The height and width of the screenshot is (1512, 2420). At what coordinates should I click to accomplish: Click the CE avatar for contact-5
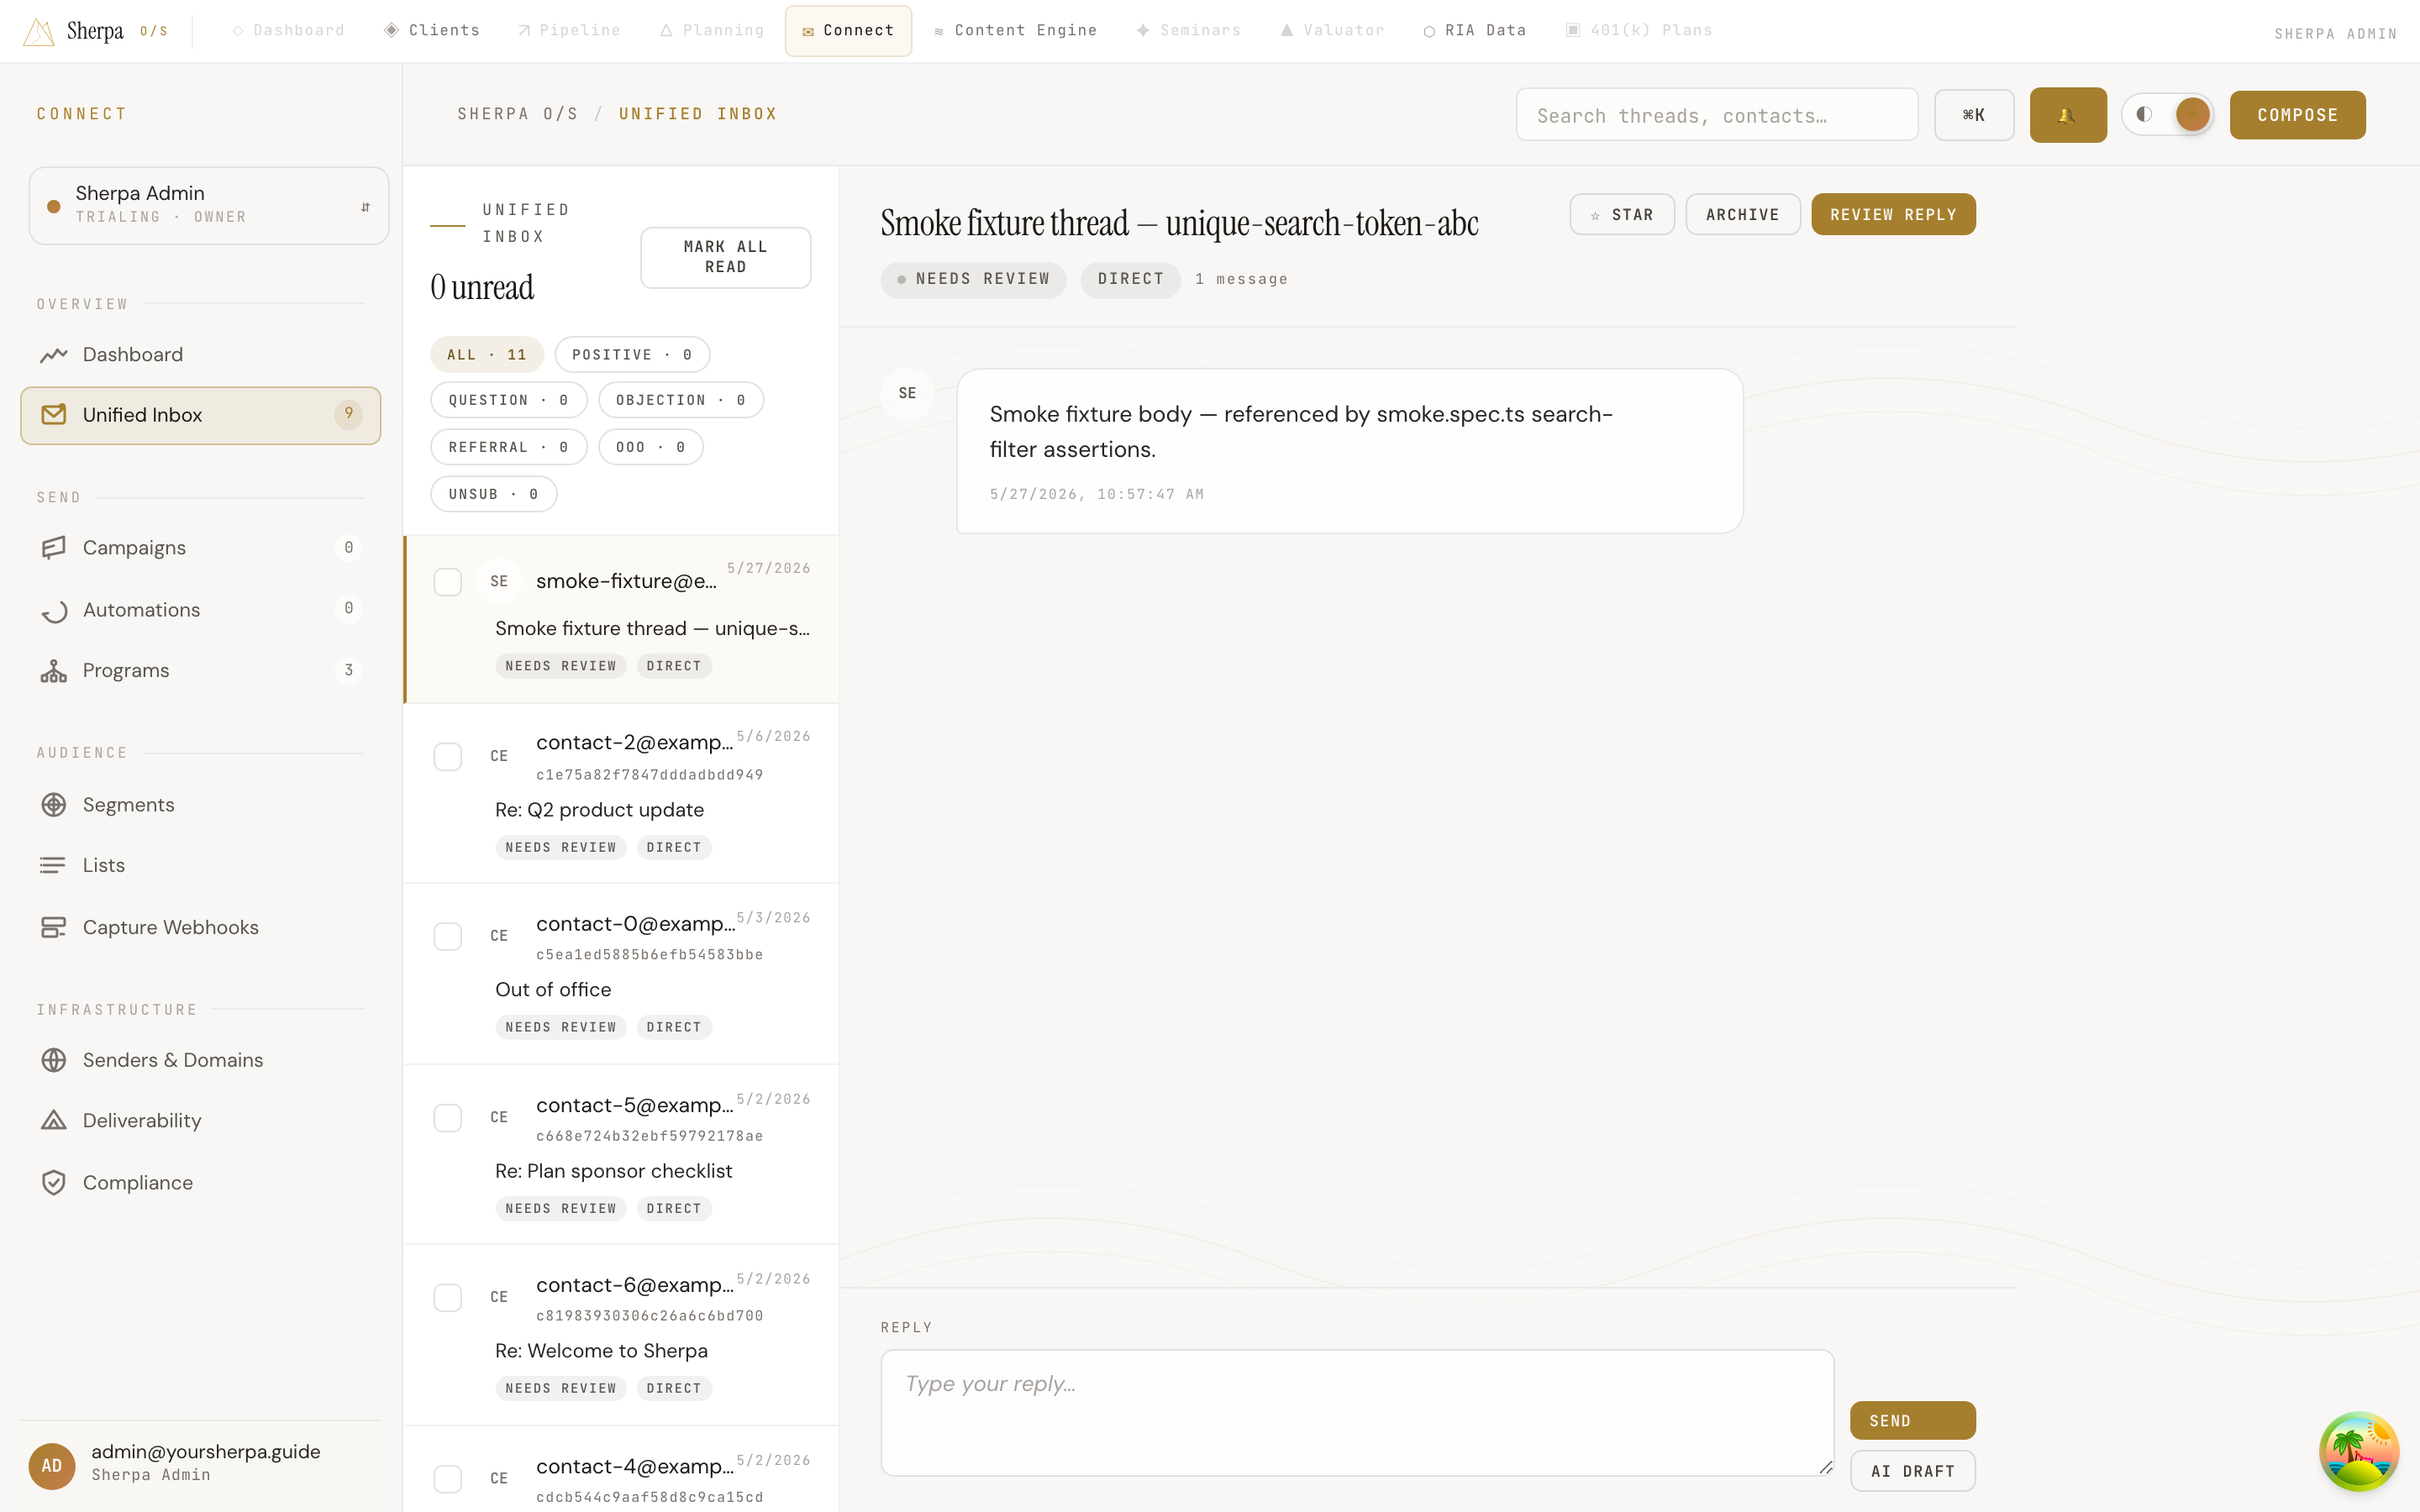point(499,1117)
